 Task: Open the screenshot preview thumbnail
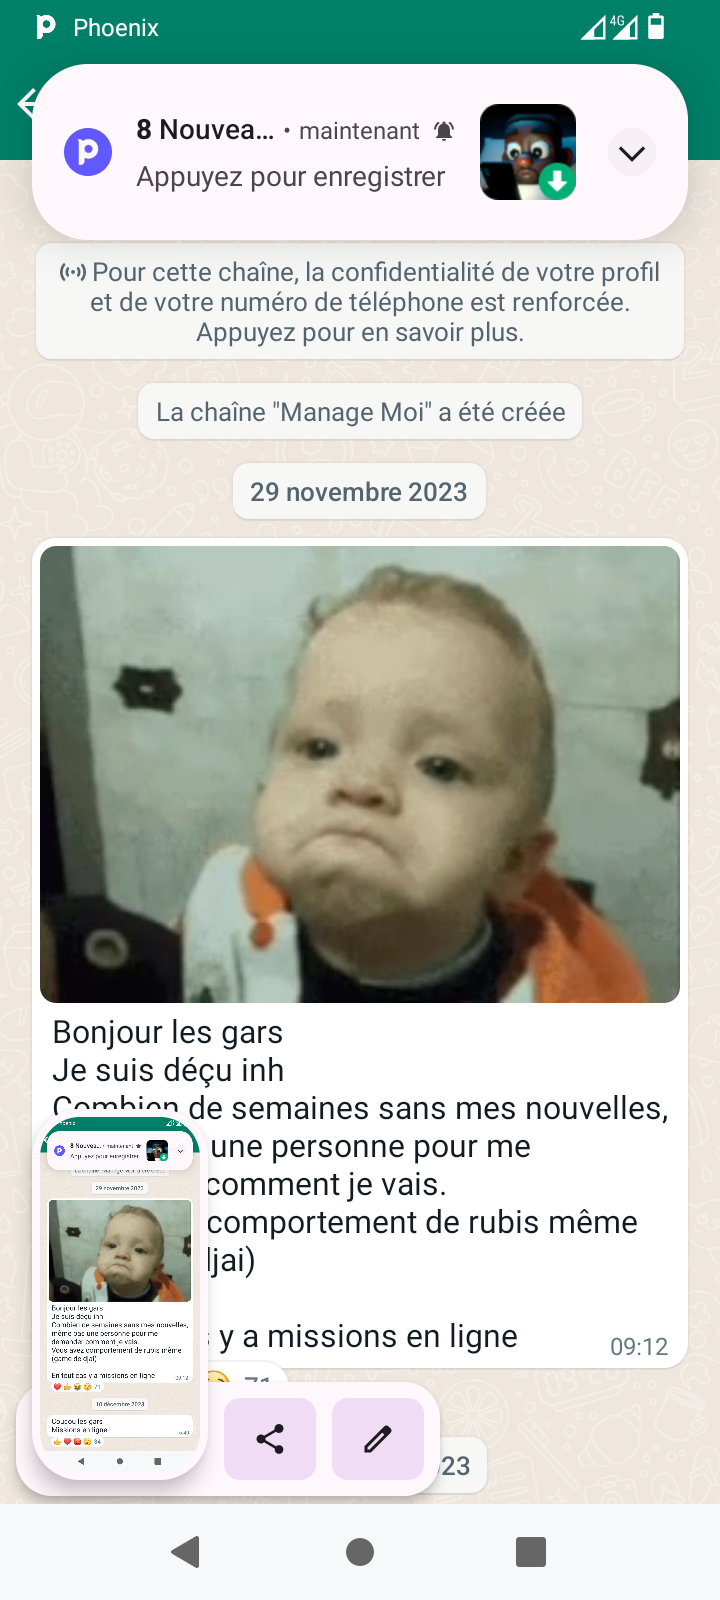[x=120, y=1298]
